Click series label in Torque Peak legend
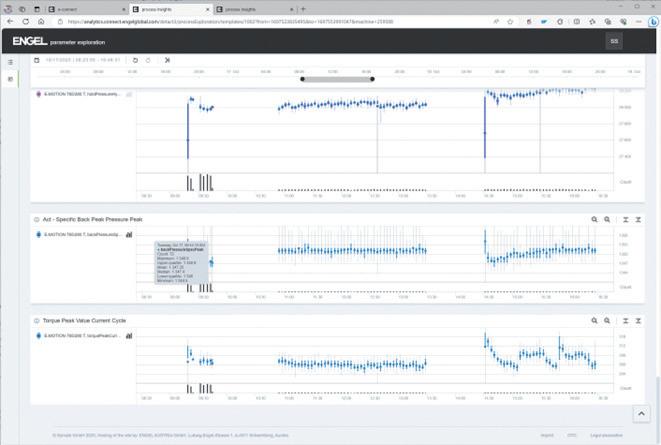 (82, 336)
